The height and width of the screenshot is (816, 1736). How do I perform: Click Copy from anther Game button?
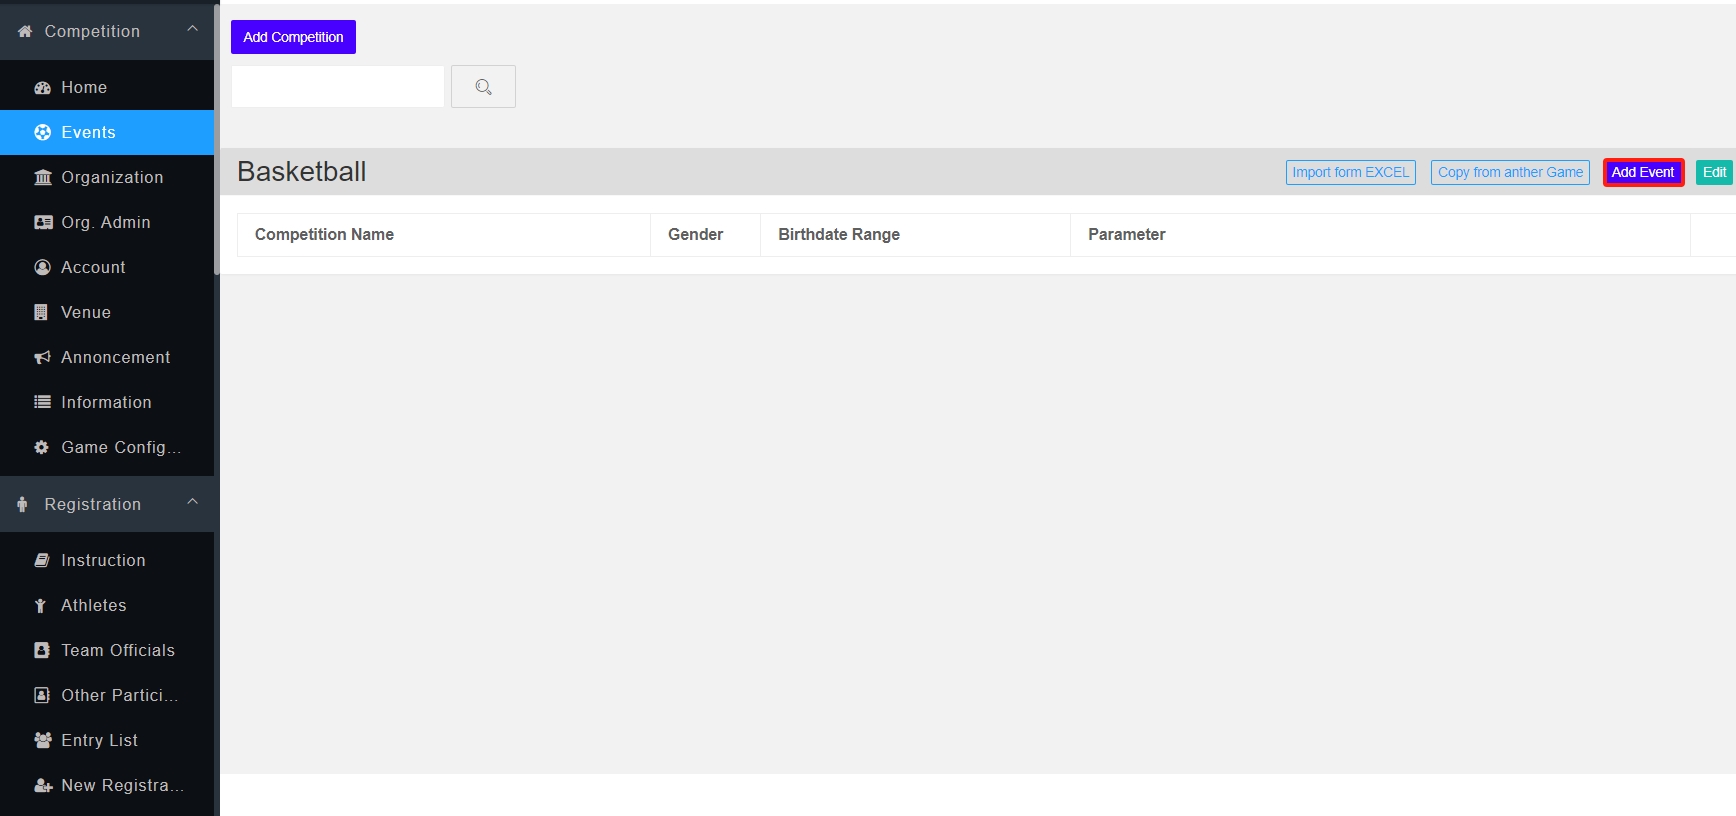[x=1510, y=172]
